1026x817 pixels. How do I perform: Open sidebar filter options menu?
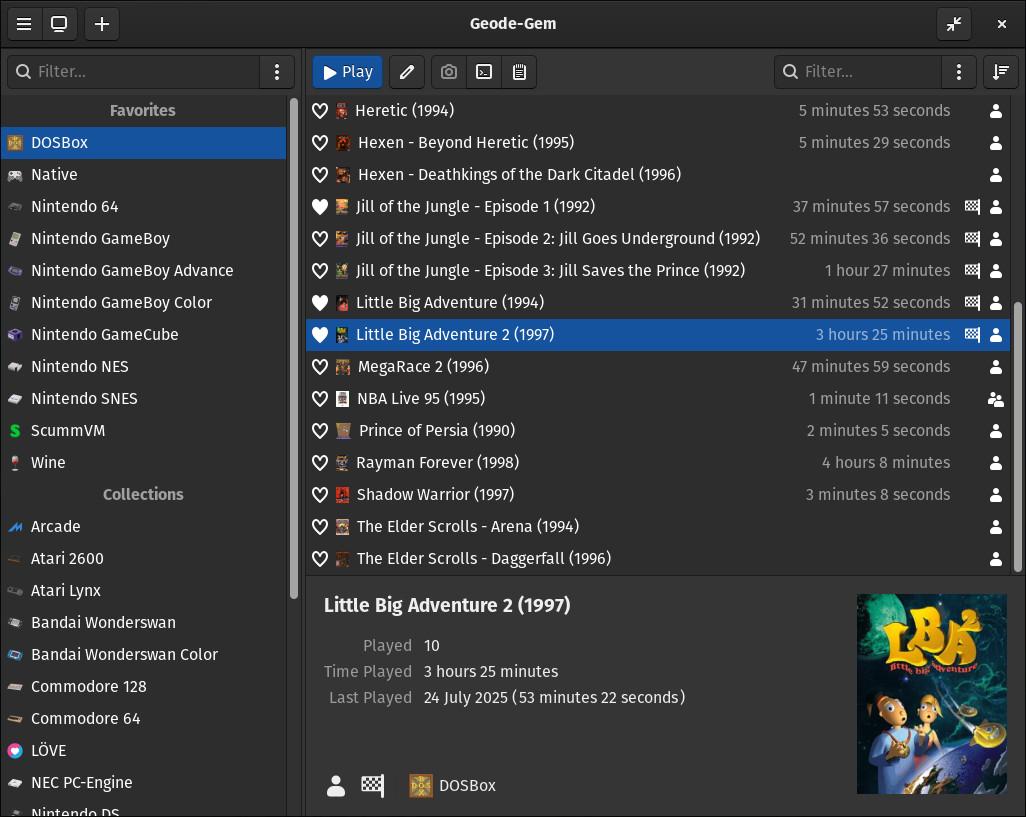click(x=277, y=72)
